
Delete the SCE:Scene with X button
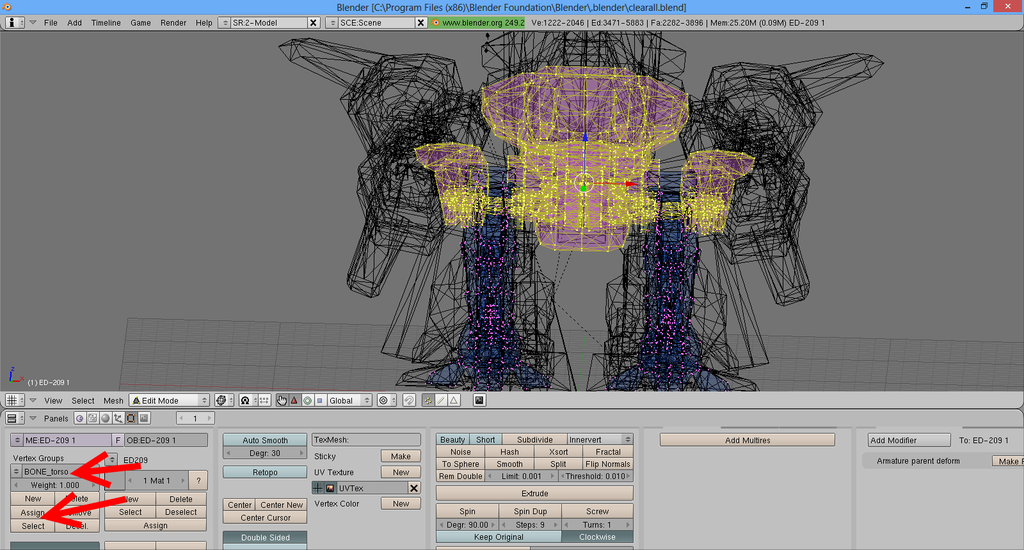(x=421, y=22)
